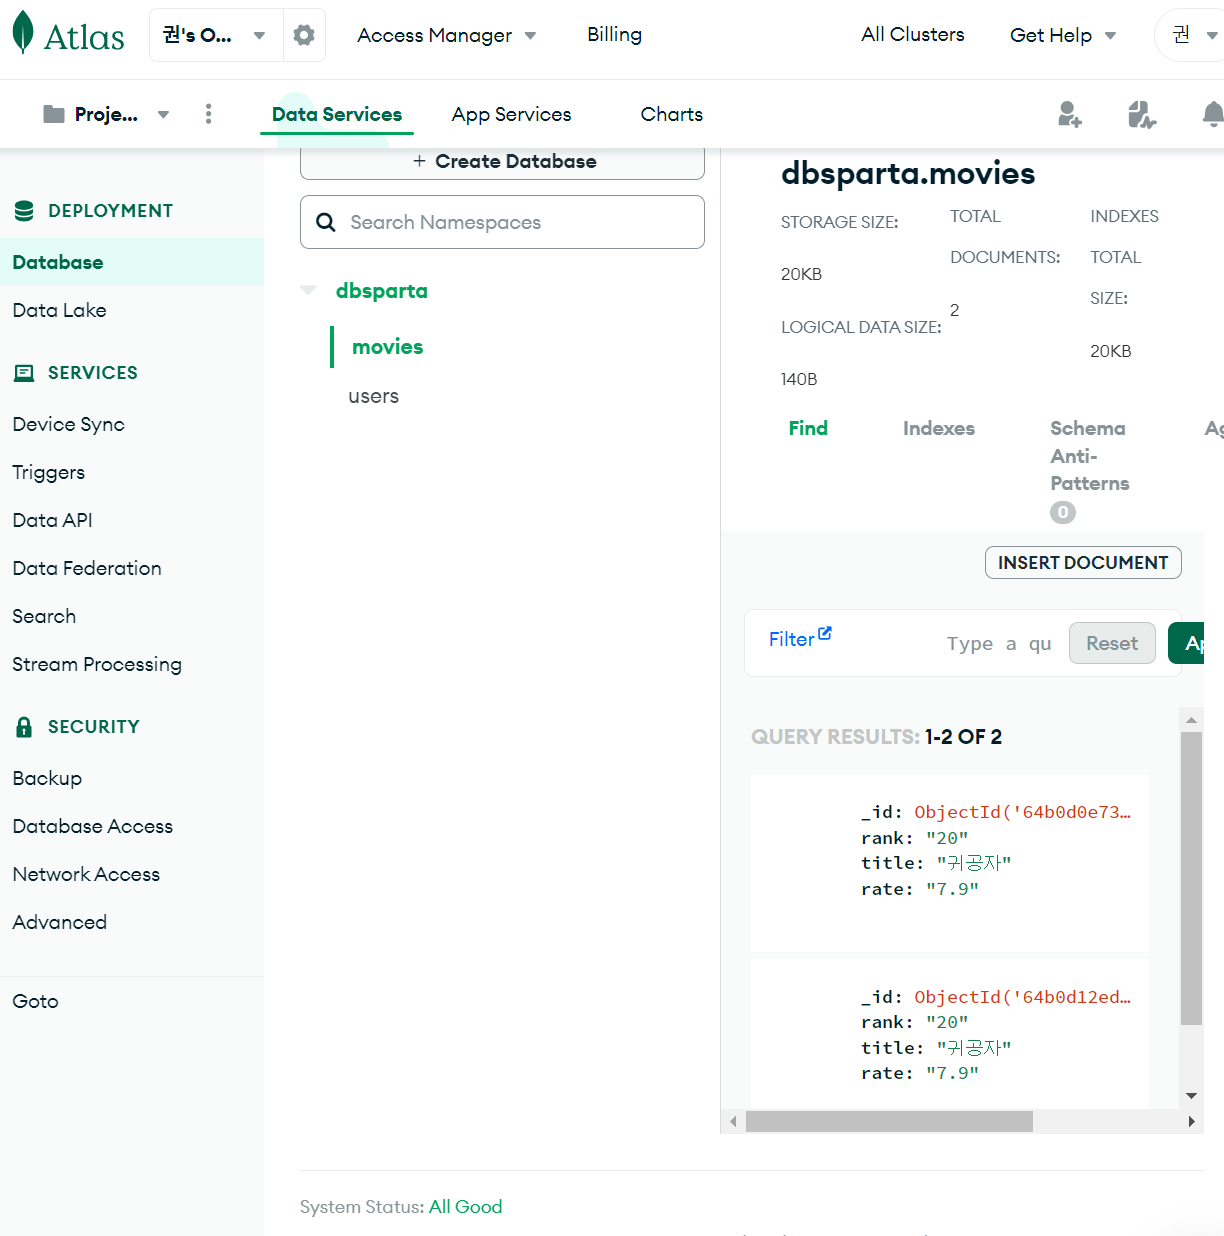1224x1236 pixels.
Task: Click the scroll-down arrow of results pane
Action: (1191, 1096)
